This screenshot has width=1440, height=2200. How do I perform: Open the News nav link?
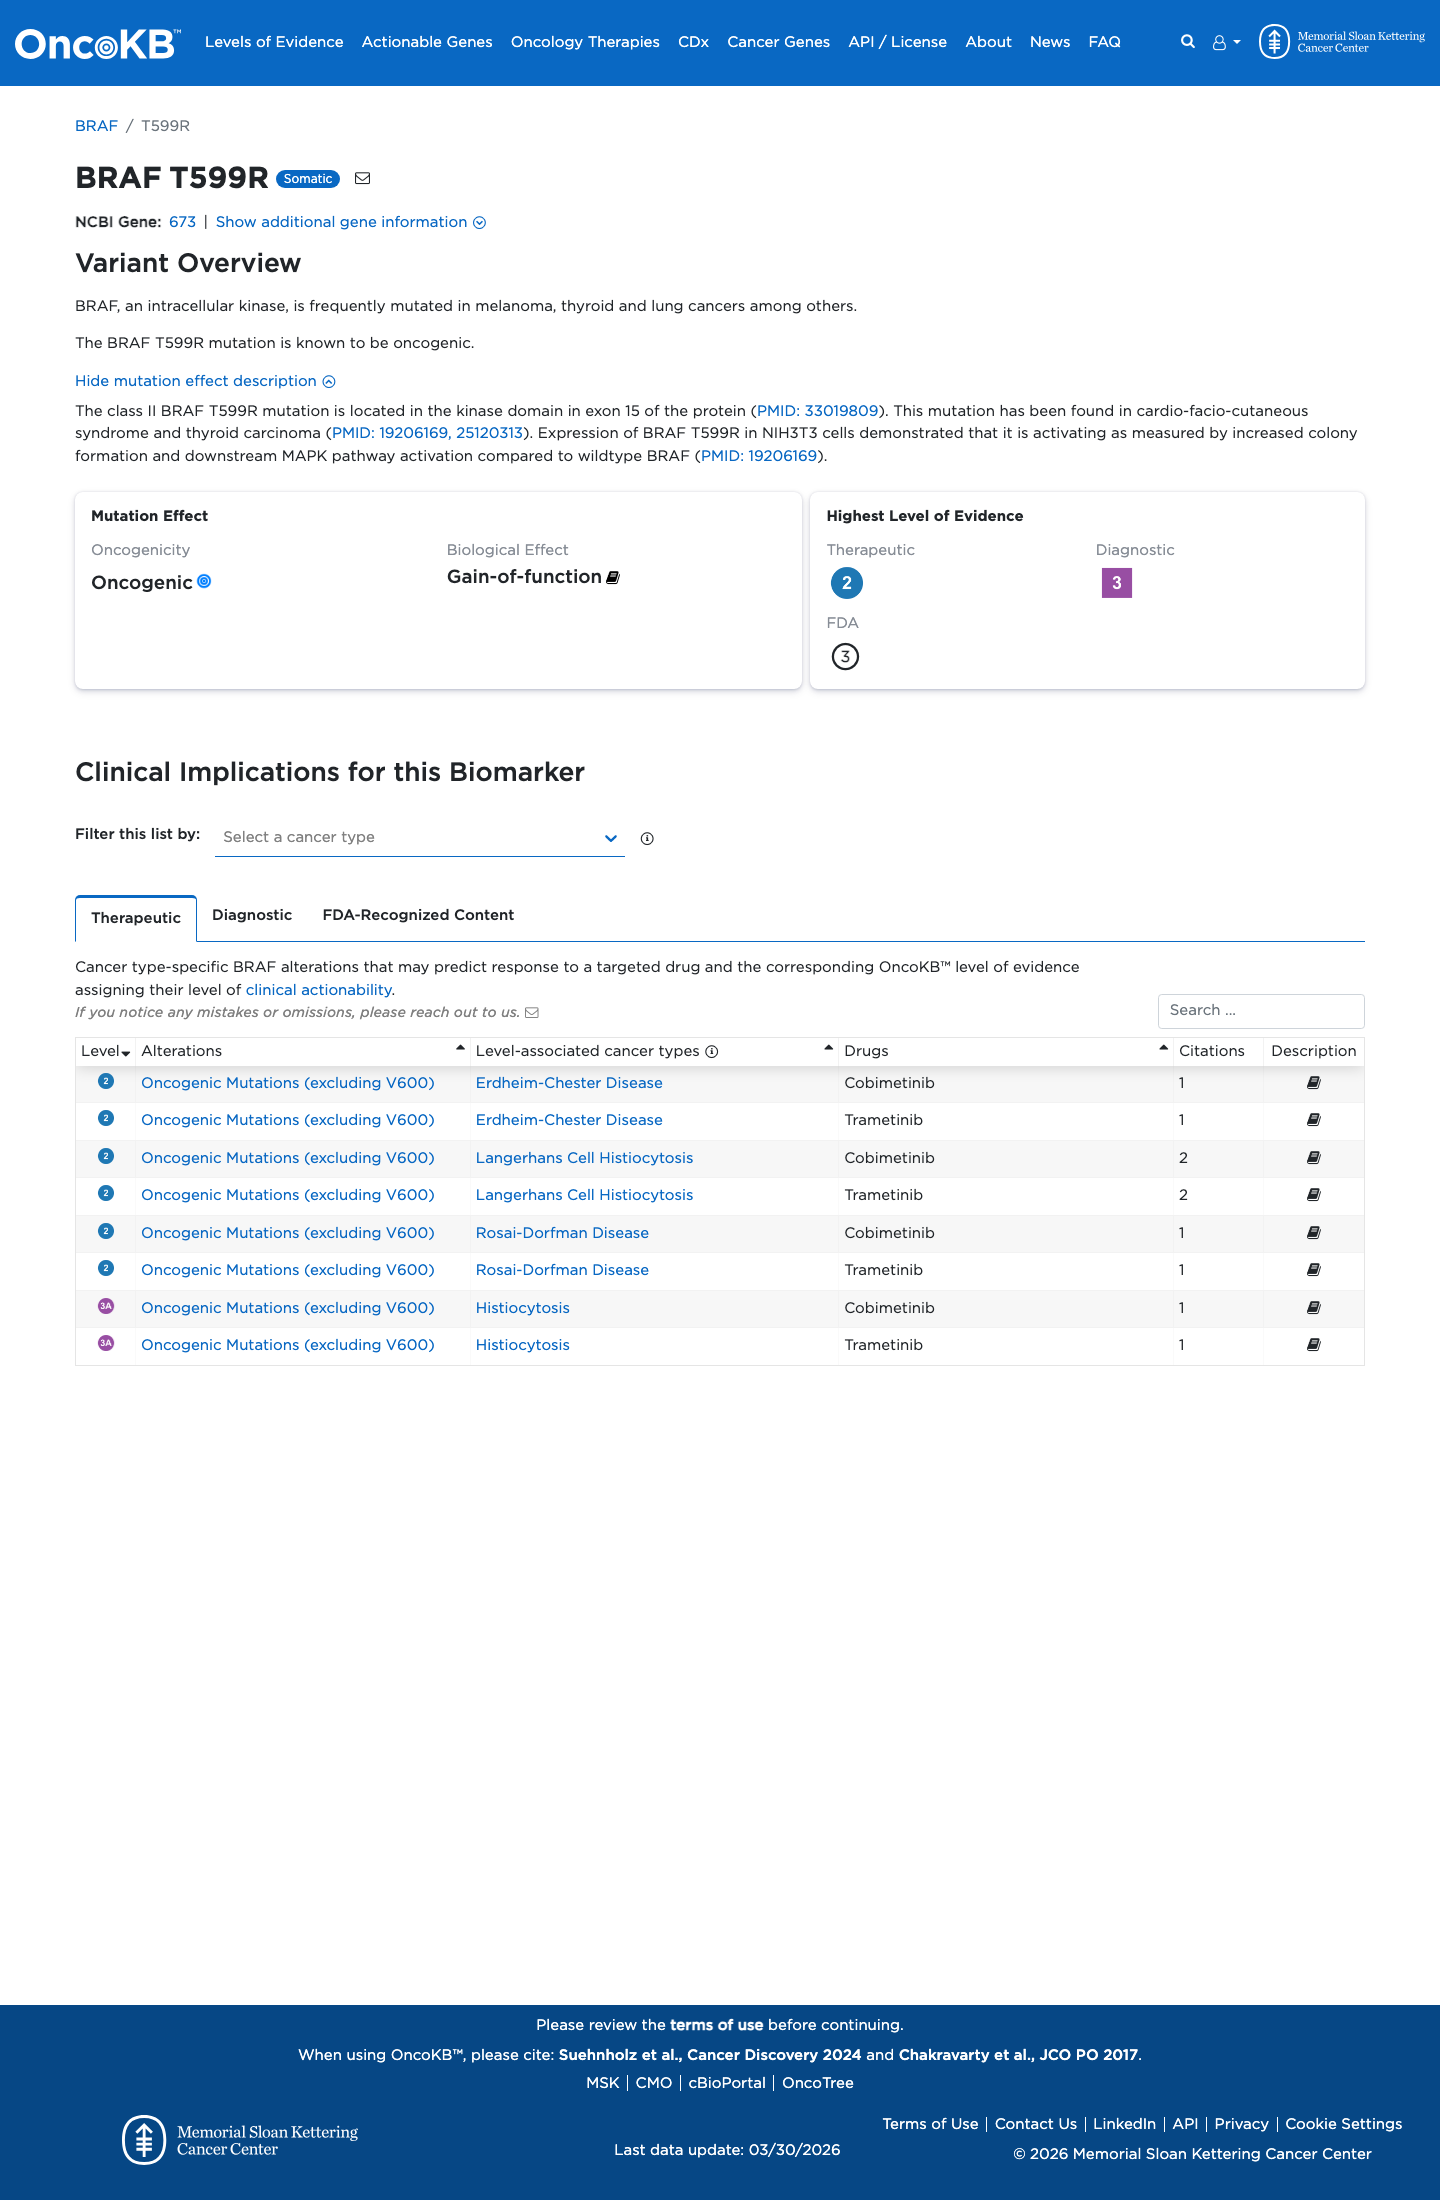(x=1050, y=42)
